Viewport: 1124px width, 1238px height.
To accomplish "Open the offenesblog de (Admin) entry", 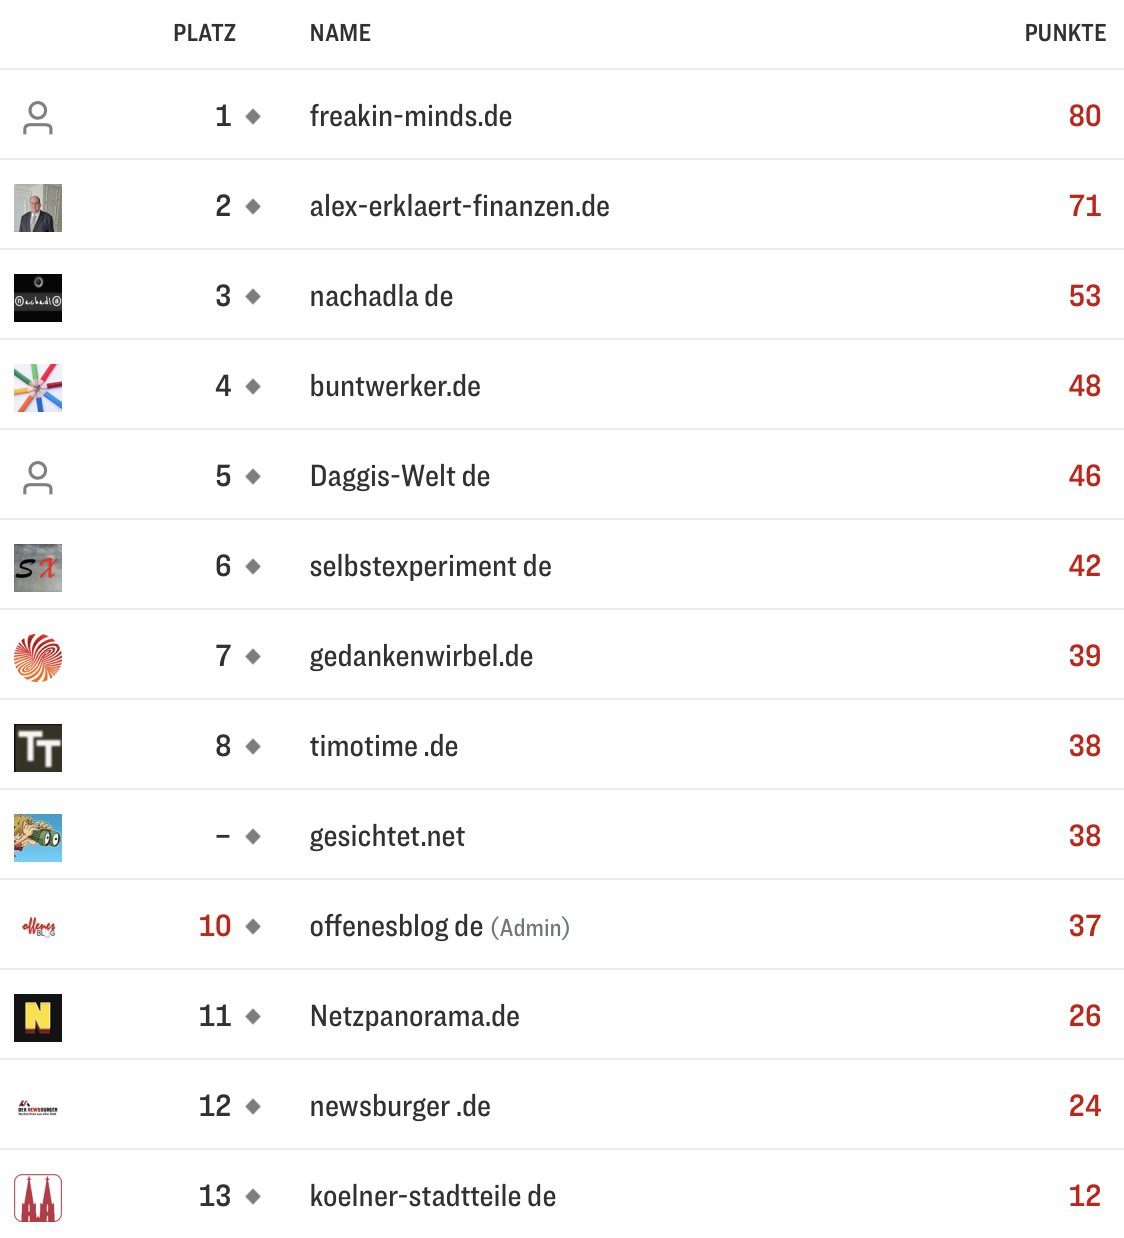I will [x=440, y=927].
